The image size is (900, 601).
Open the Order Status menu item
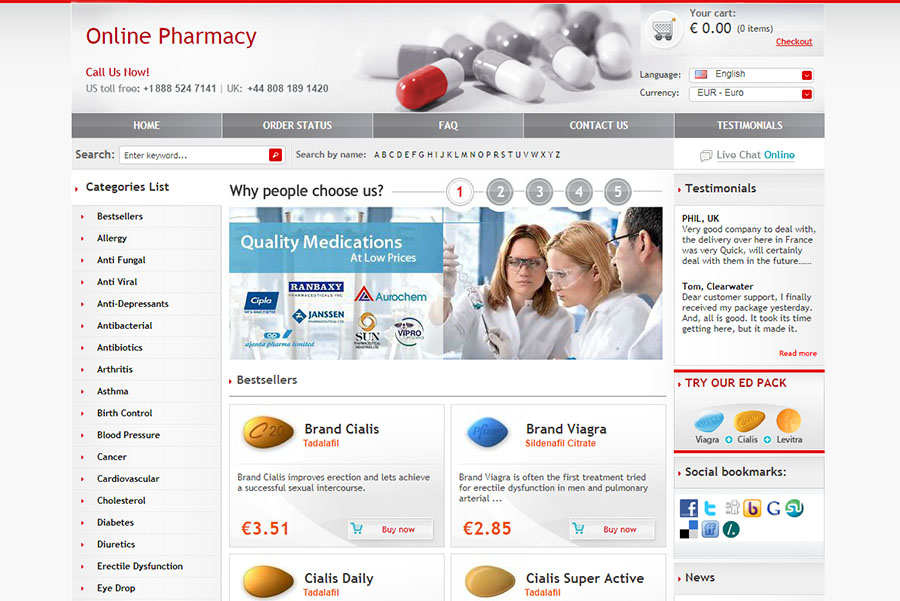pyautogui.click(x=297, y=125)
